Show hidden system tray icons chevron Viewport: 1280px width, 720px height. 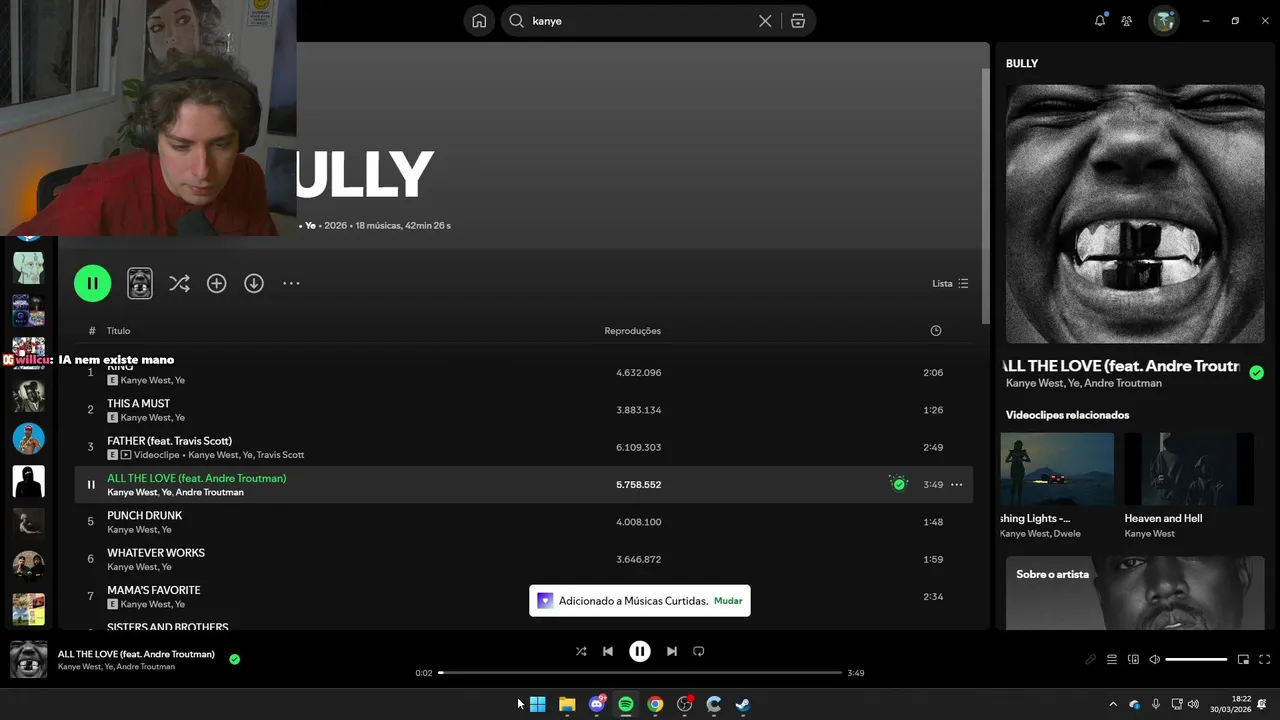(x=1113, y=704)
